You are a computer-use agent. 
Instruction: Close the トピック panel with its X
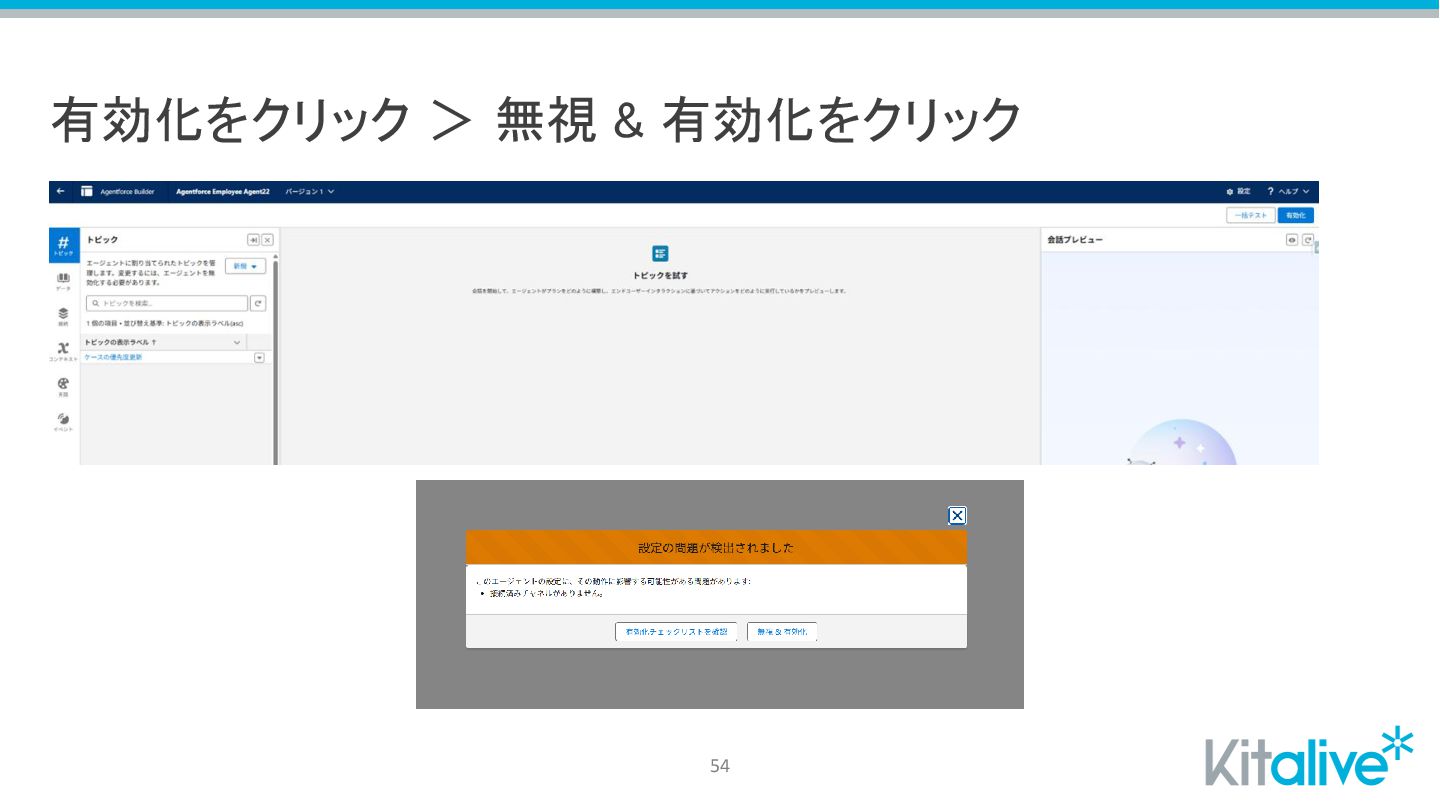click(267, 240)
